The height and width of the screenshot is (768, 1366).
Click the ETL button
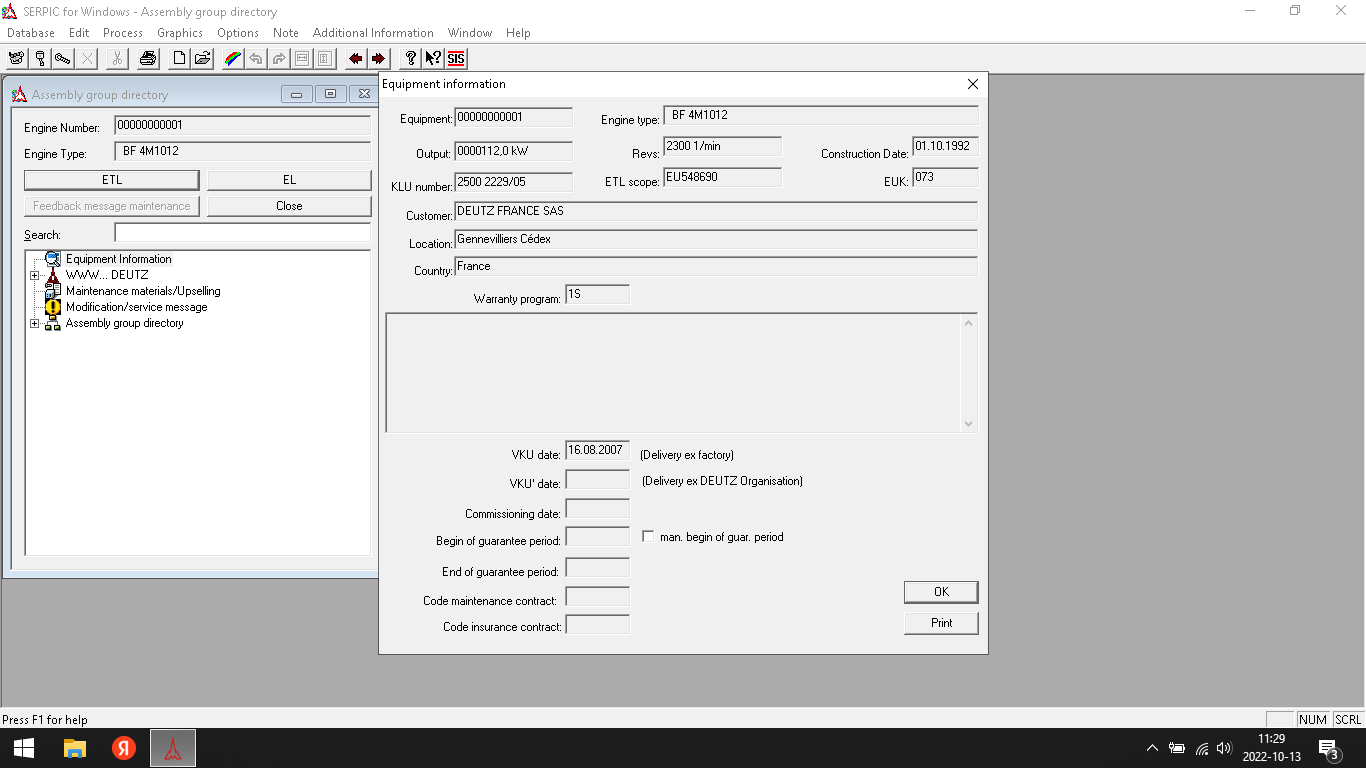[111, 180]
